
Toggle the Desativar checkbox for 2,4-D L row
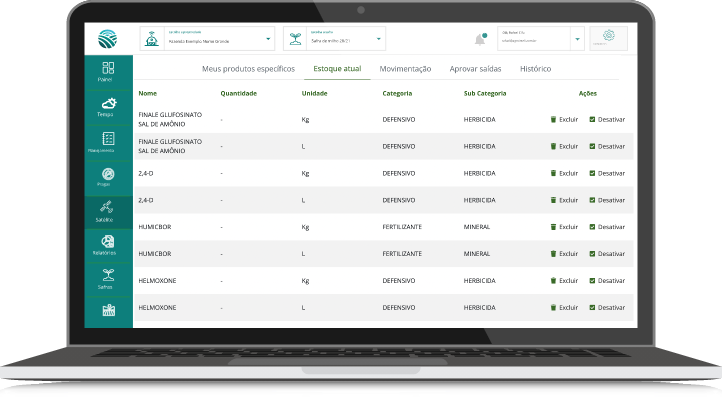(592, 200)
